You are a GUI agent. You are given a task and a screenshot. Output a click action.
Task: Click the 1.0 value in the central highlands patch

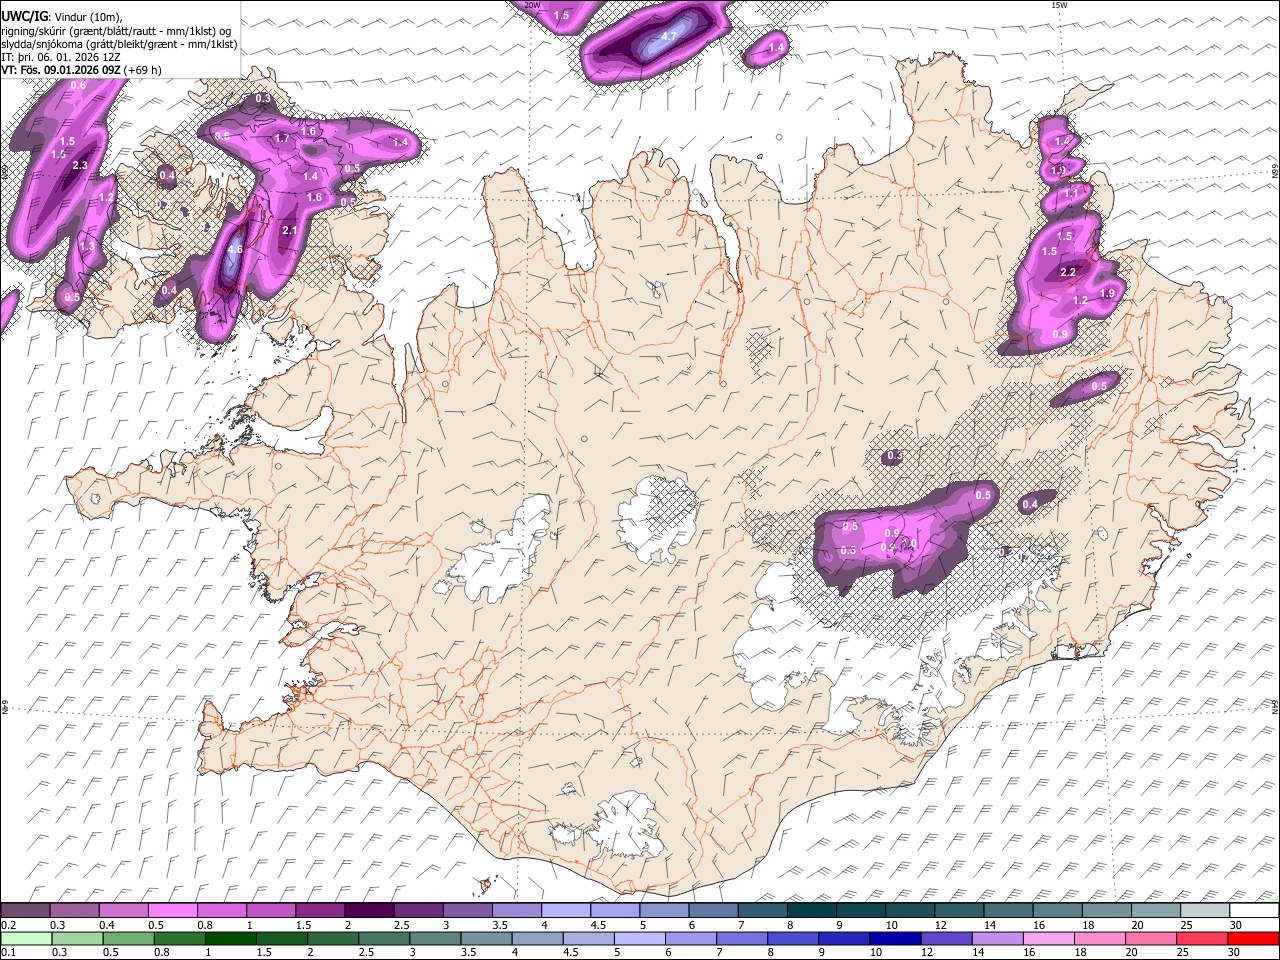[909, 544]
